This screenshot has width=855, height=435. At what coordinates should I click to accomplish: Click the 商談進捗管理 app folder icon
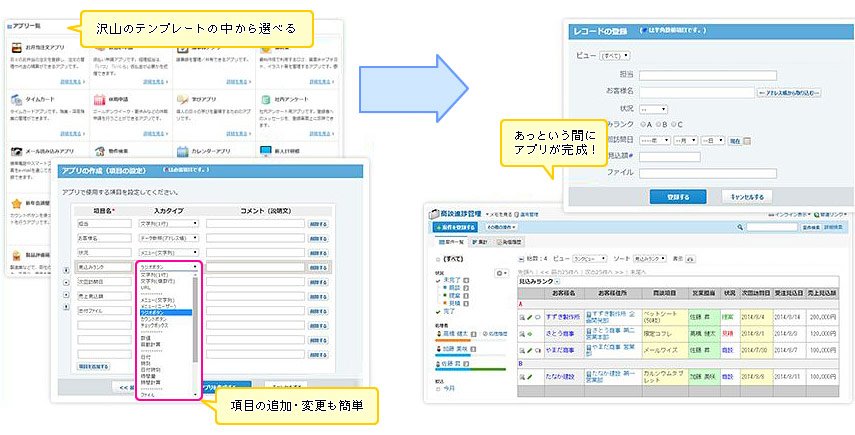coord(434,214)
